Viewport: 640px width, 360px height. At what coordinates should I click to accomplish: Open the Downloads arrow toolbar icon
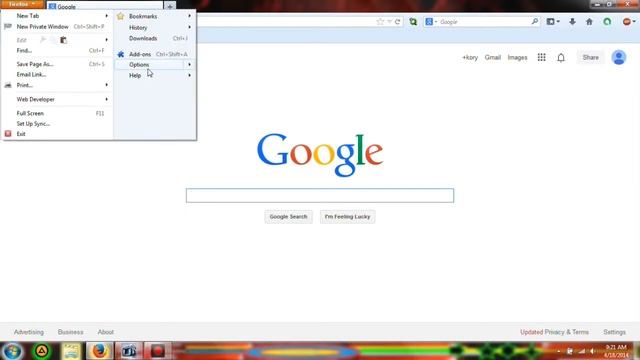coord(572,22)
